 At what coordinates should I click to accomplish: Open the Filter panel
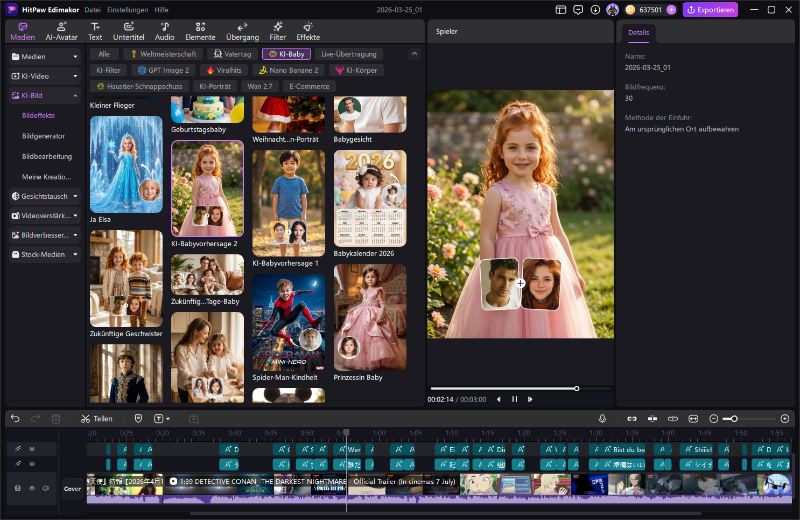point(278,31)
